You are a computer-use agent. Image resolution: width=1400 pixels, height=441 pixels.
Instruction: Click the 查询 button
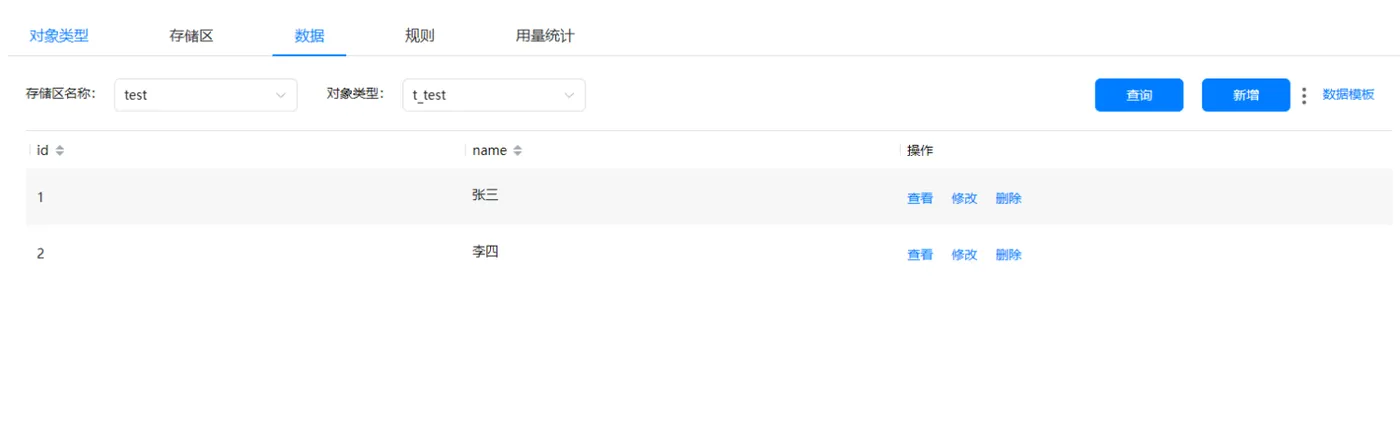coord(1139,95)
